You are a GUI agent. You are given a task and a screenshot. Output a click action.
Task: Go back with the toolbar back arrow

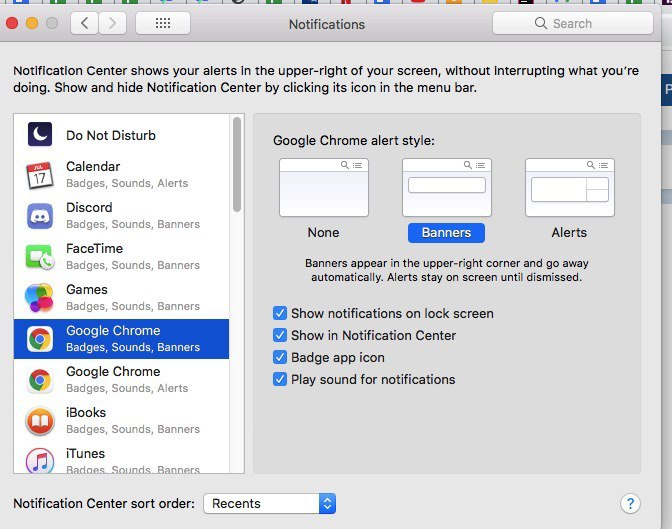pos(84,23)
